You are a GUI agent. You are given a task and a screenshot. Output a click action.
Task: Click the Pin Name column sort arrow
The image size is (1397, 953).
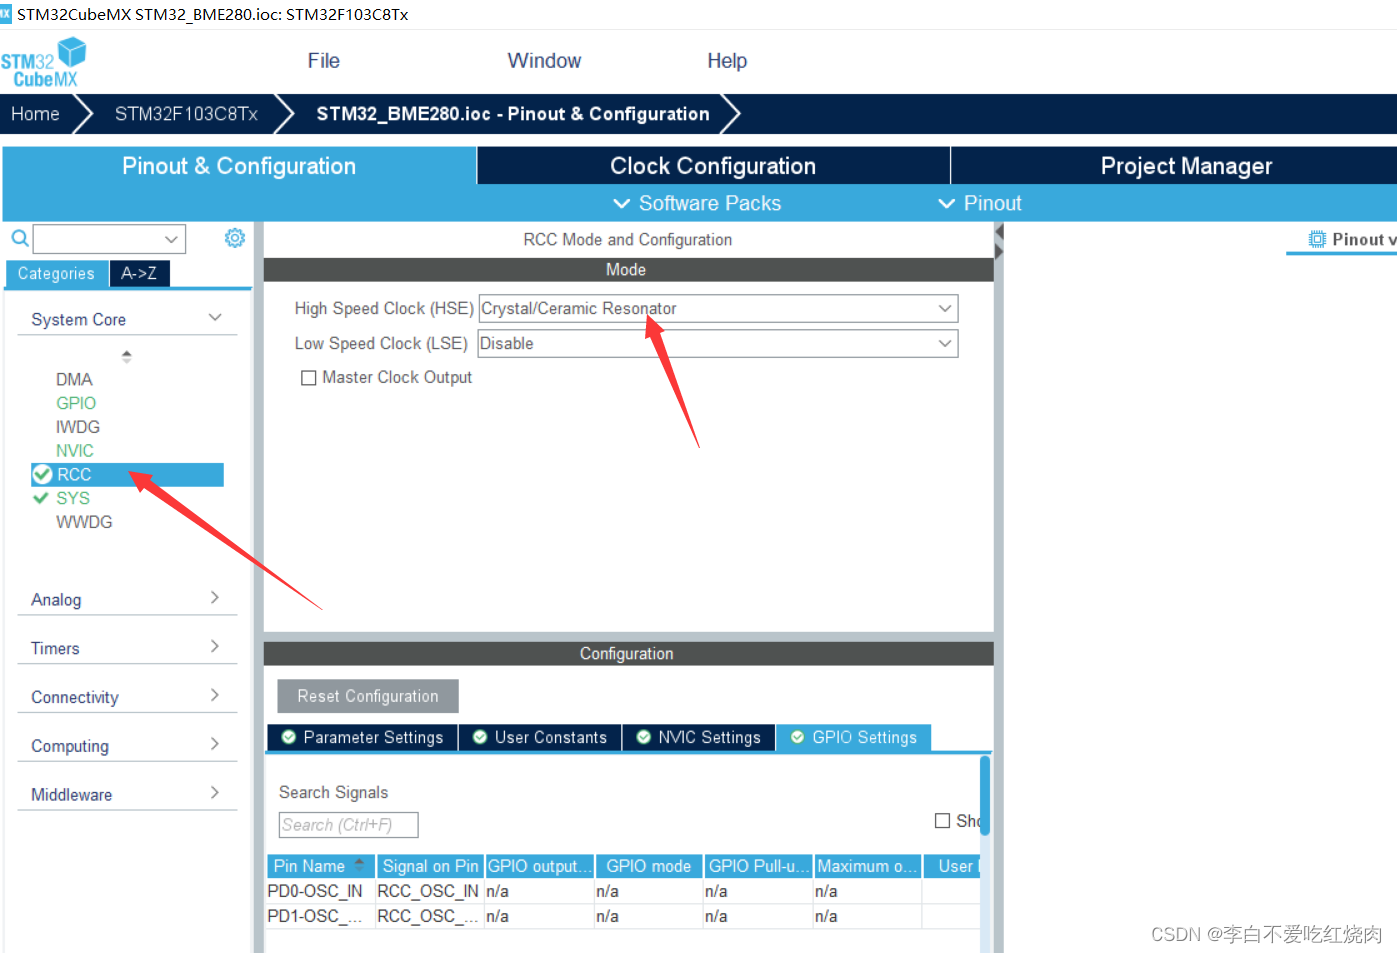point(359,864)
